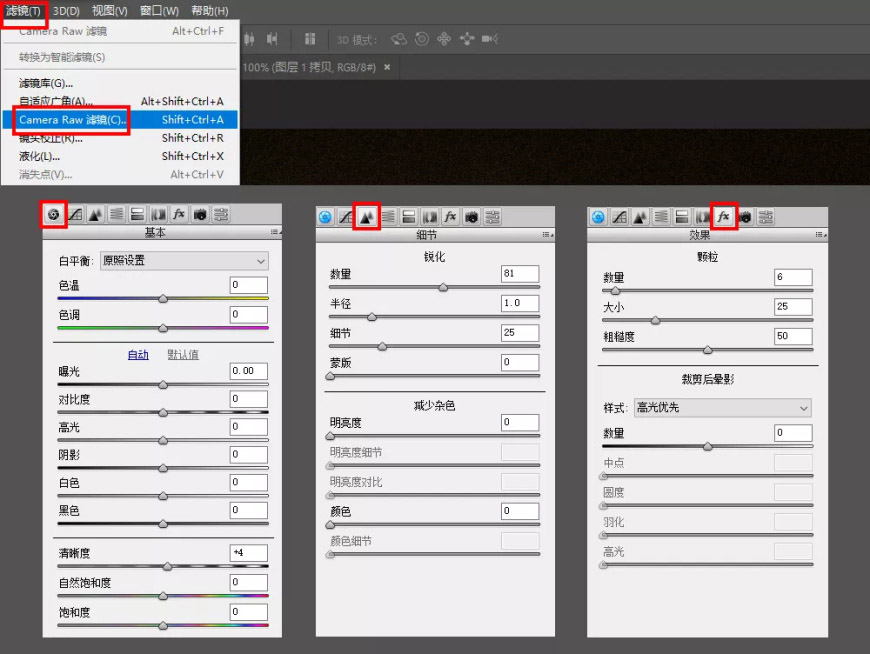Click 3D rotate object icon in options bar
This screenshot has height=654, width=870.
pos(399,39)
